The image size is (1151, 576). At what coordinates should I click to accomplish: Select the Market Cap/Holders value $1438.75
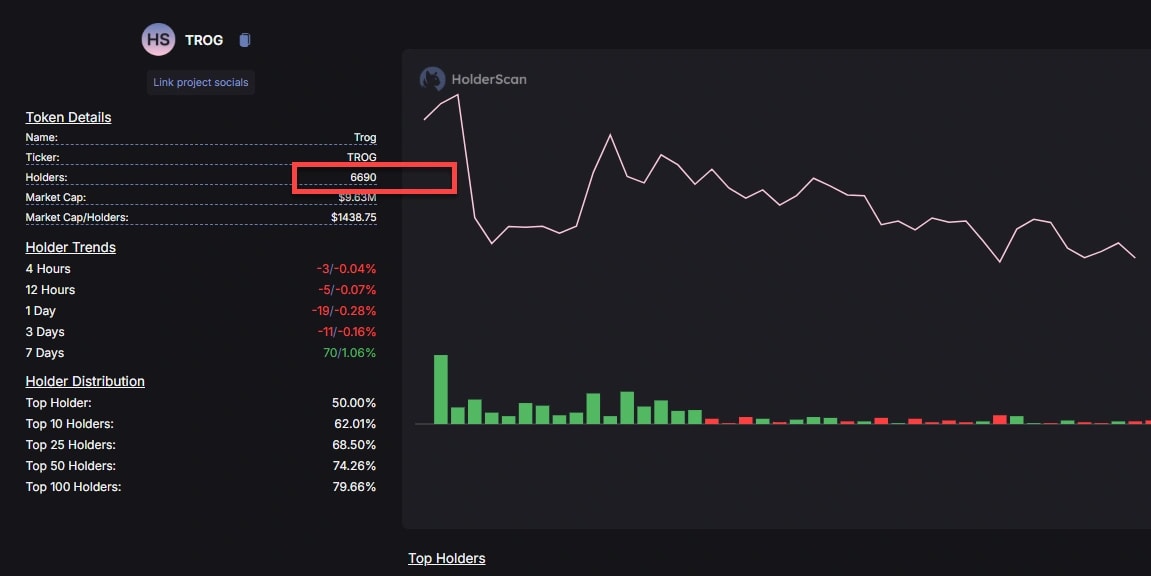click(354, 217)
